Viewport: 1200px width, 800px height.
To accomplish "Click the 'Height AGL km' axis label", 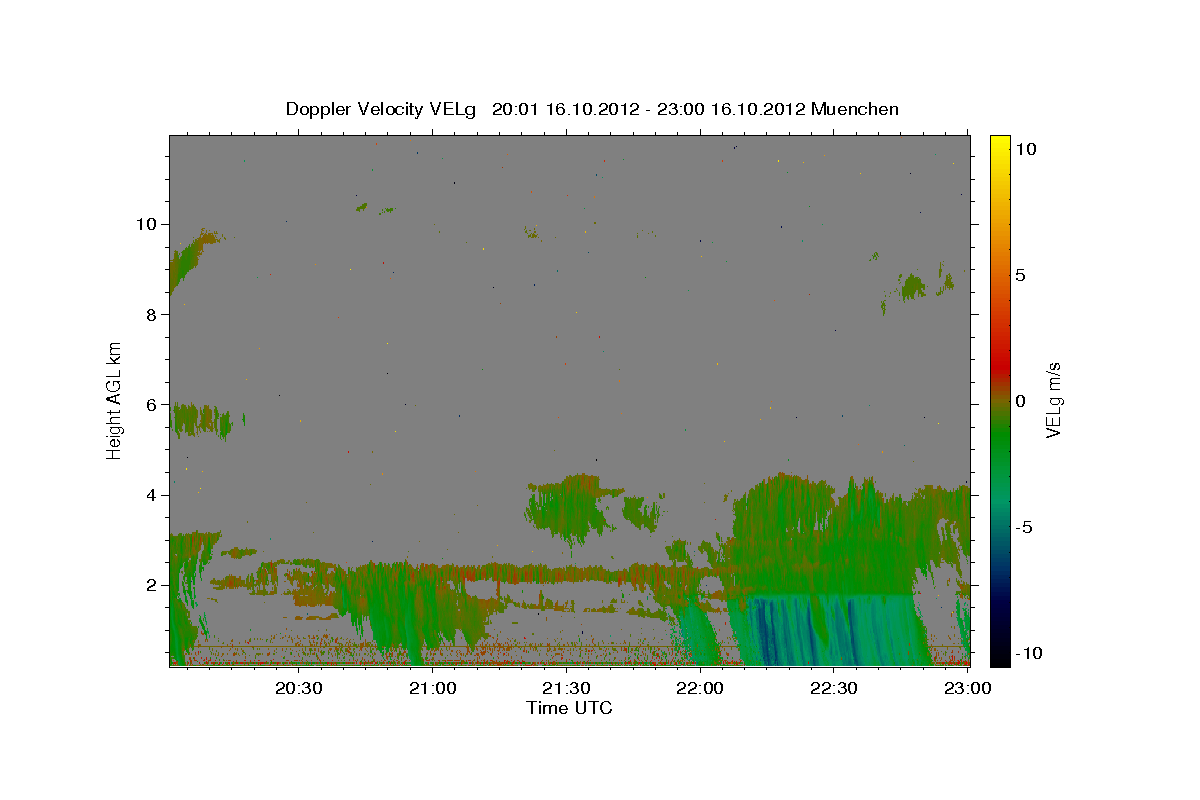I will tap(114, 399).
